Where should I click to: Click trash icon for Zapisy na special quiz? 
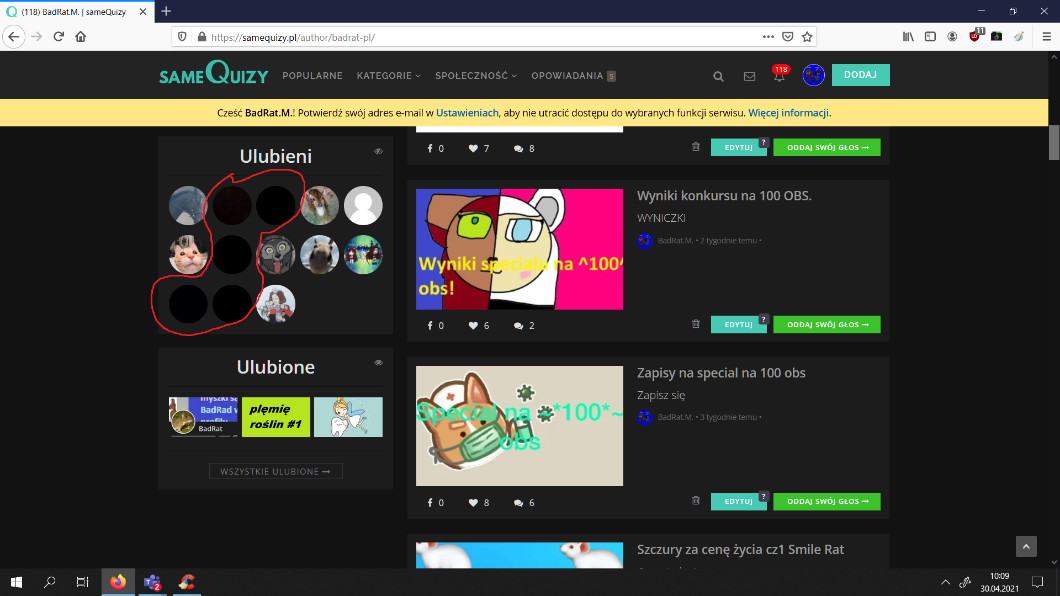click(x=696, y=501)
